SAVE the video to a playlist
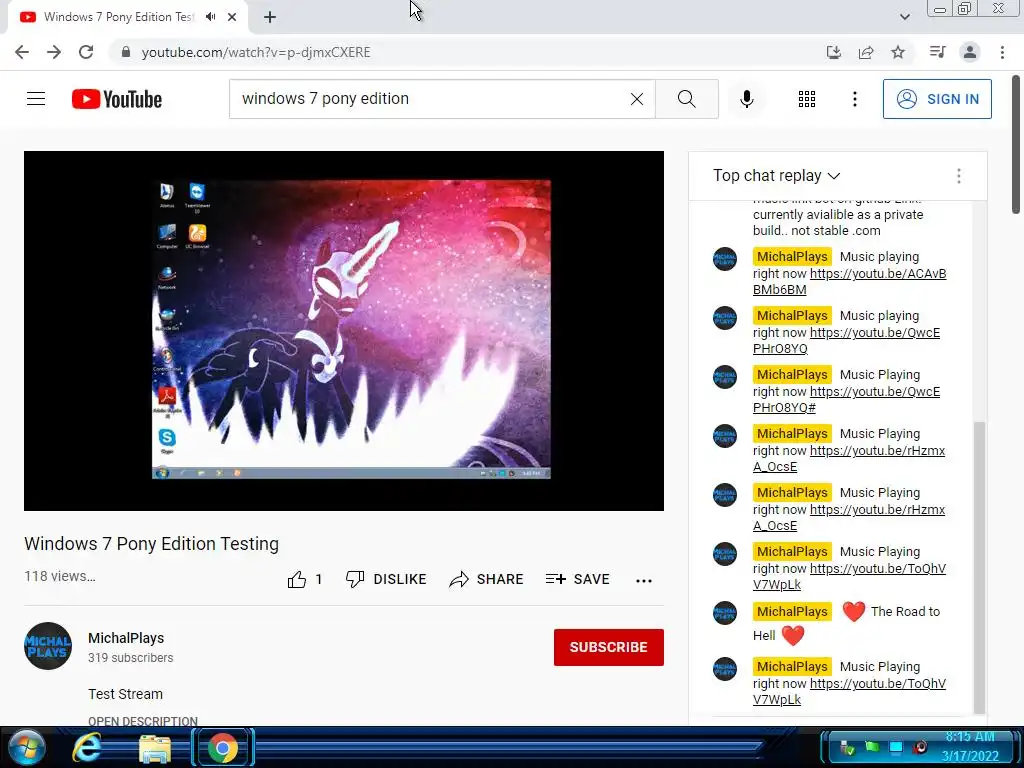The image size is (1024, 768). pyautogui.click(x=578, y=579)
